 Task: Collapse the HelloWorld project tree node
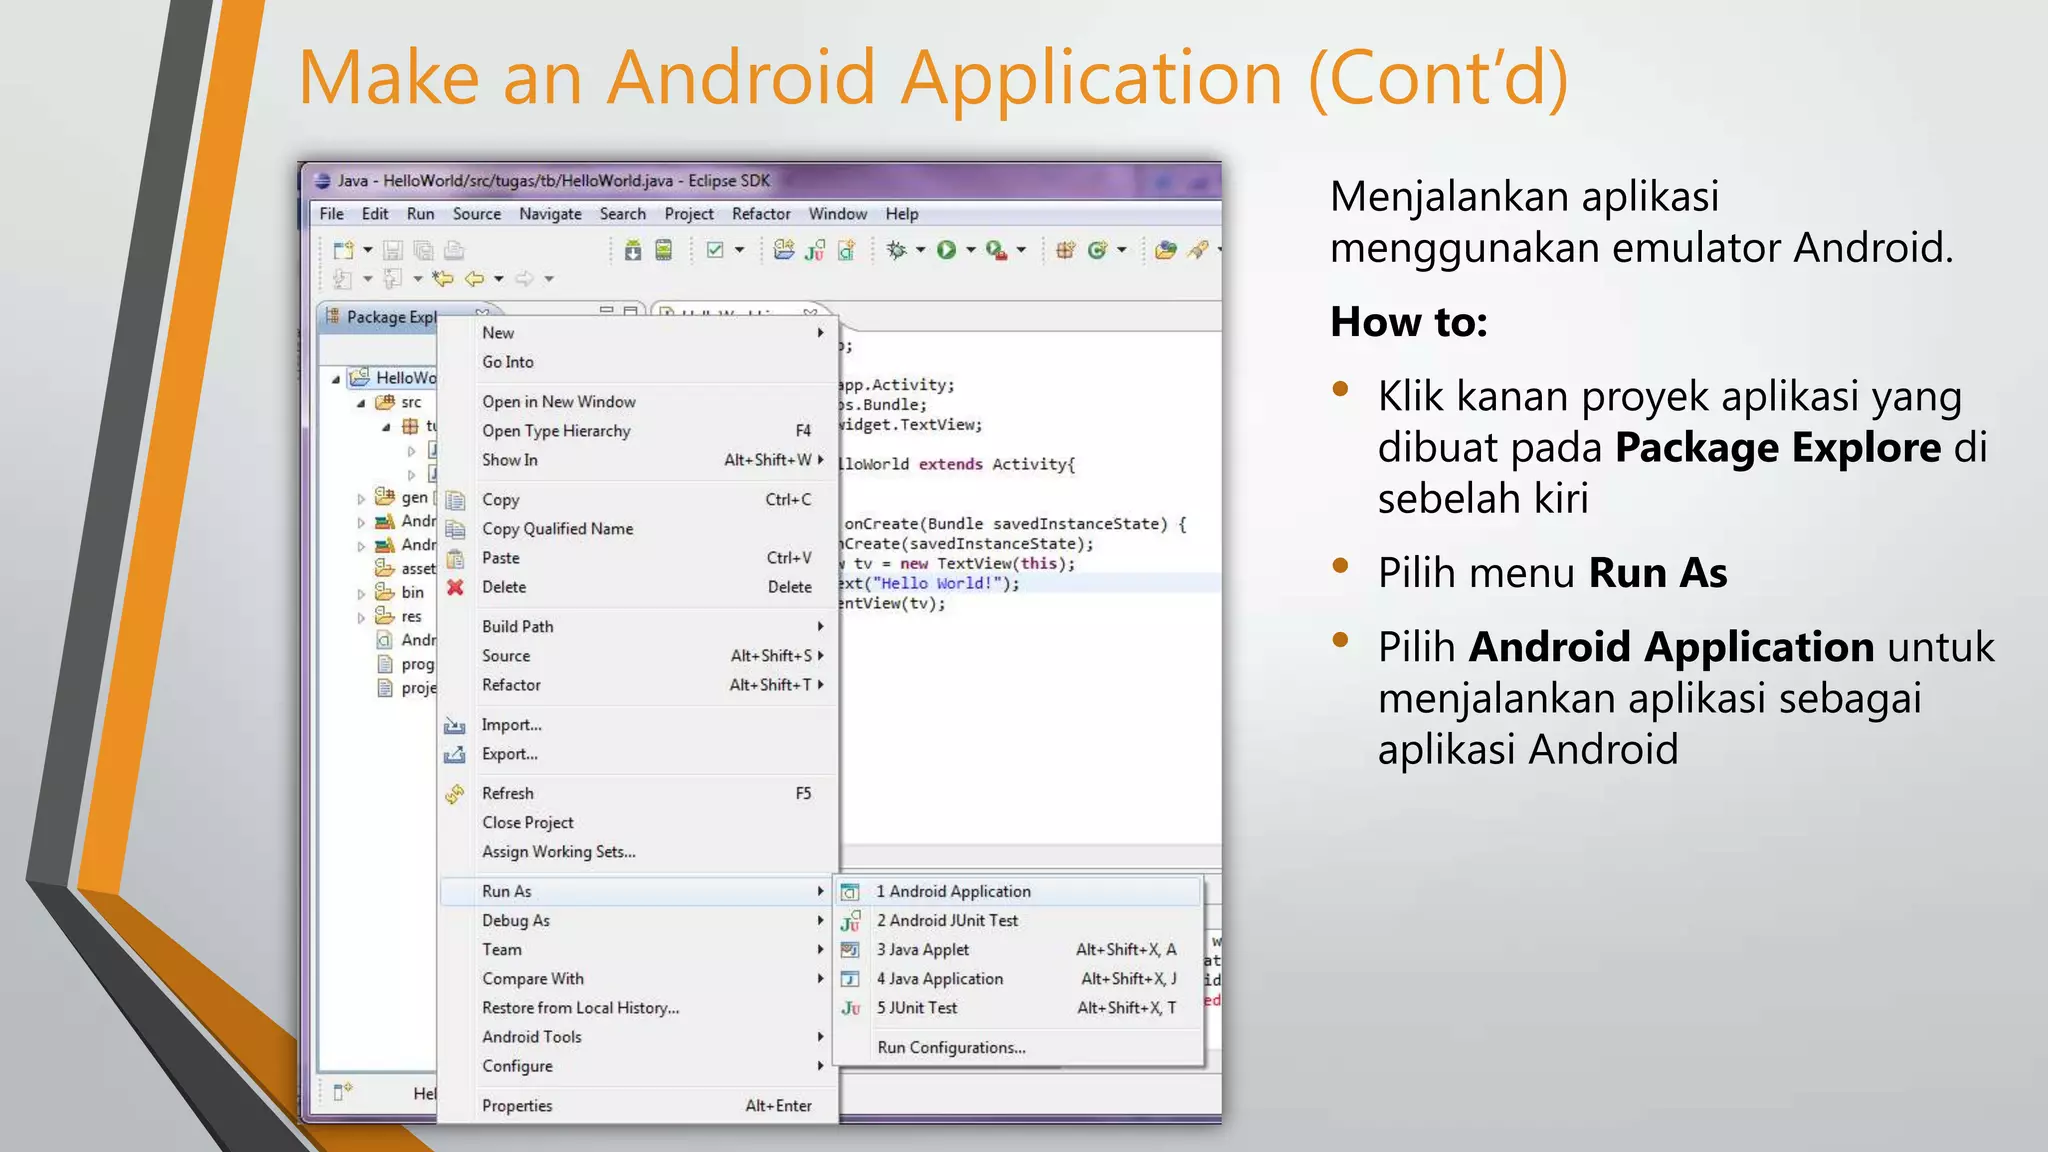tap(336, 379)
